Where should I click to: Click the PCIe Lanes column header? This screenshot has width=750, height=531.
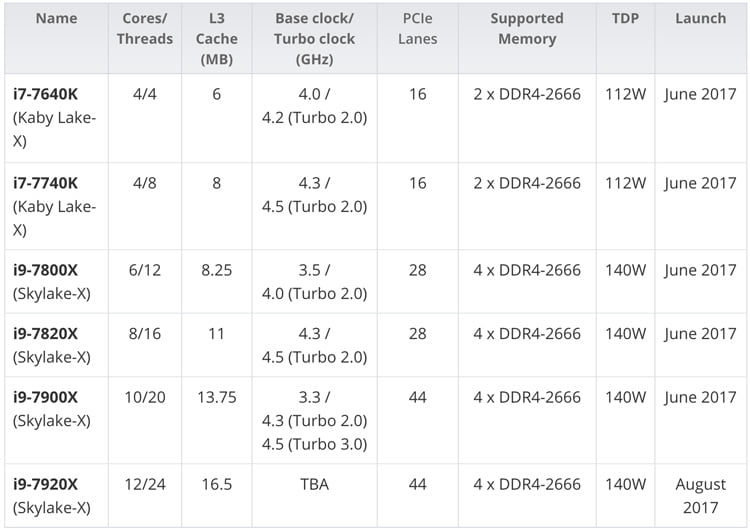[417, 29]
